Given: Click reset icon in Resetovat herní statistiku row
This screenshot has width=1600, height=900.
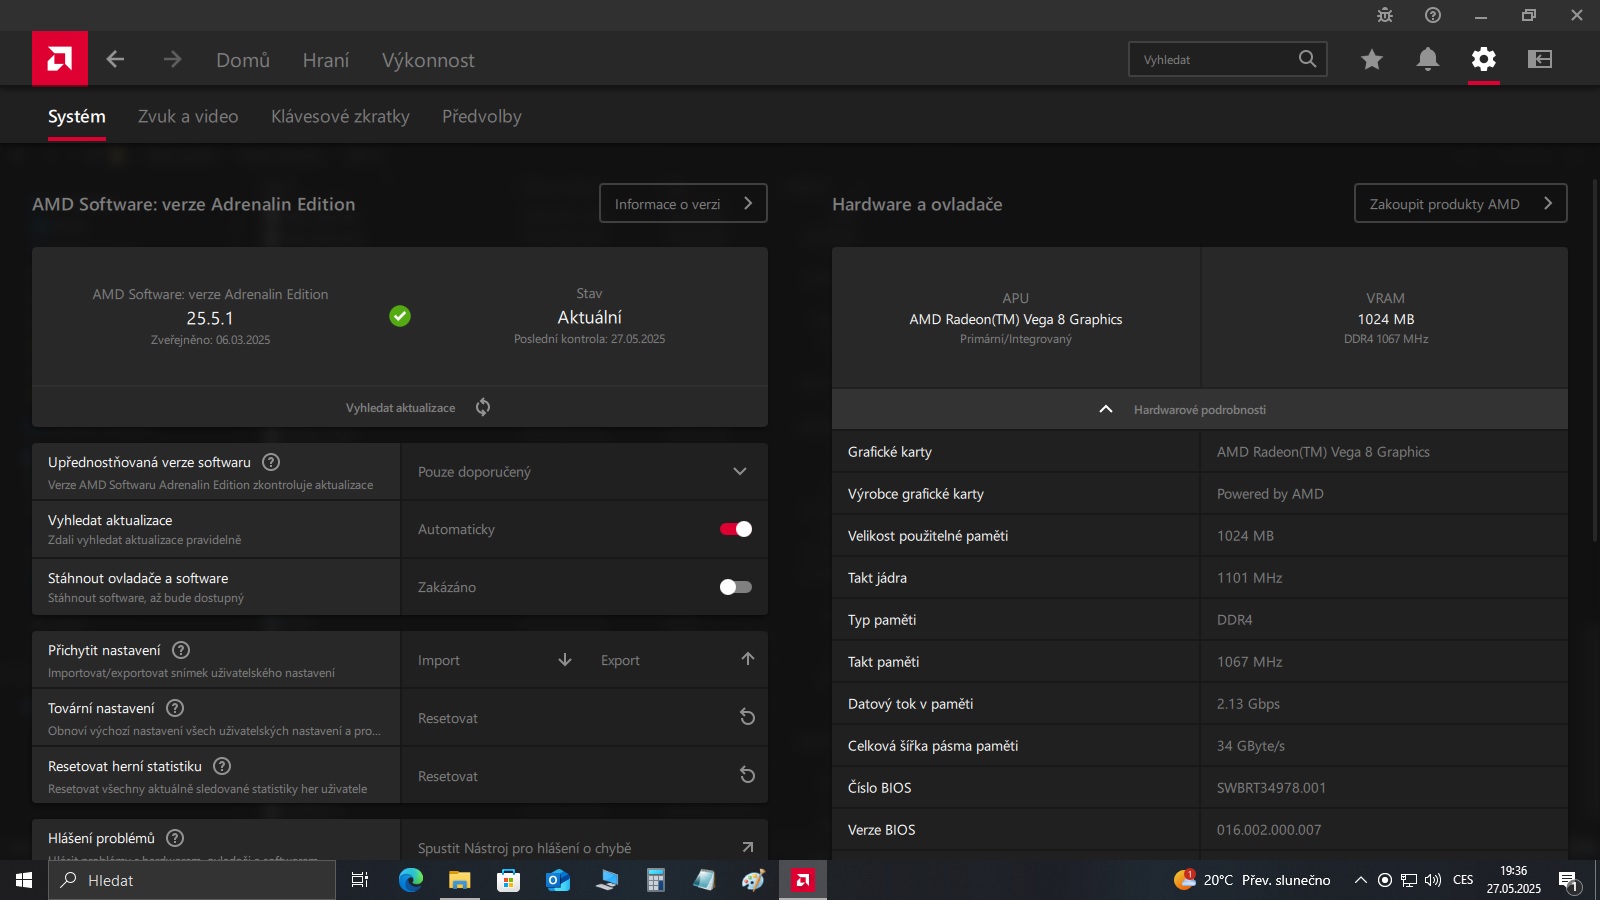Looking at the screenshot, I should (x=747, y=775).
